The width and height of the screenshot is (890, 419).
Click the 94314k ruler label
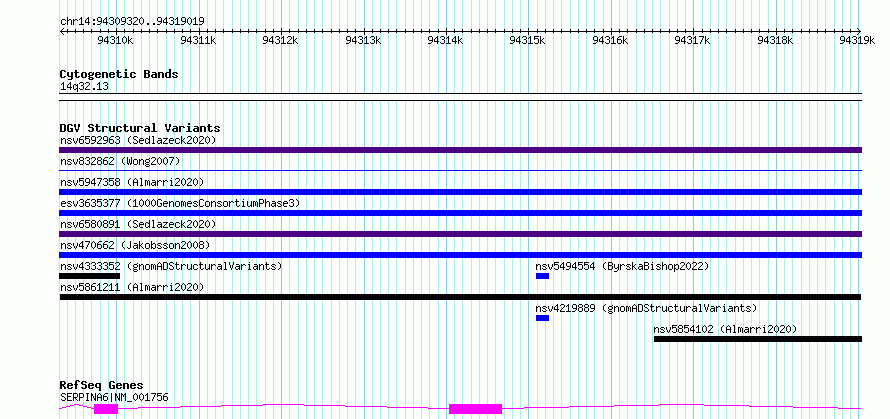tap(445, 40)
